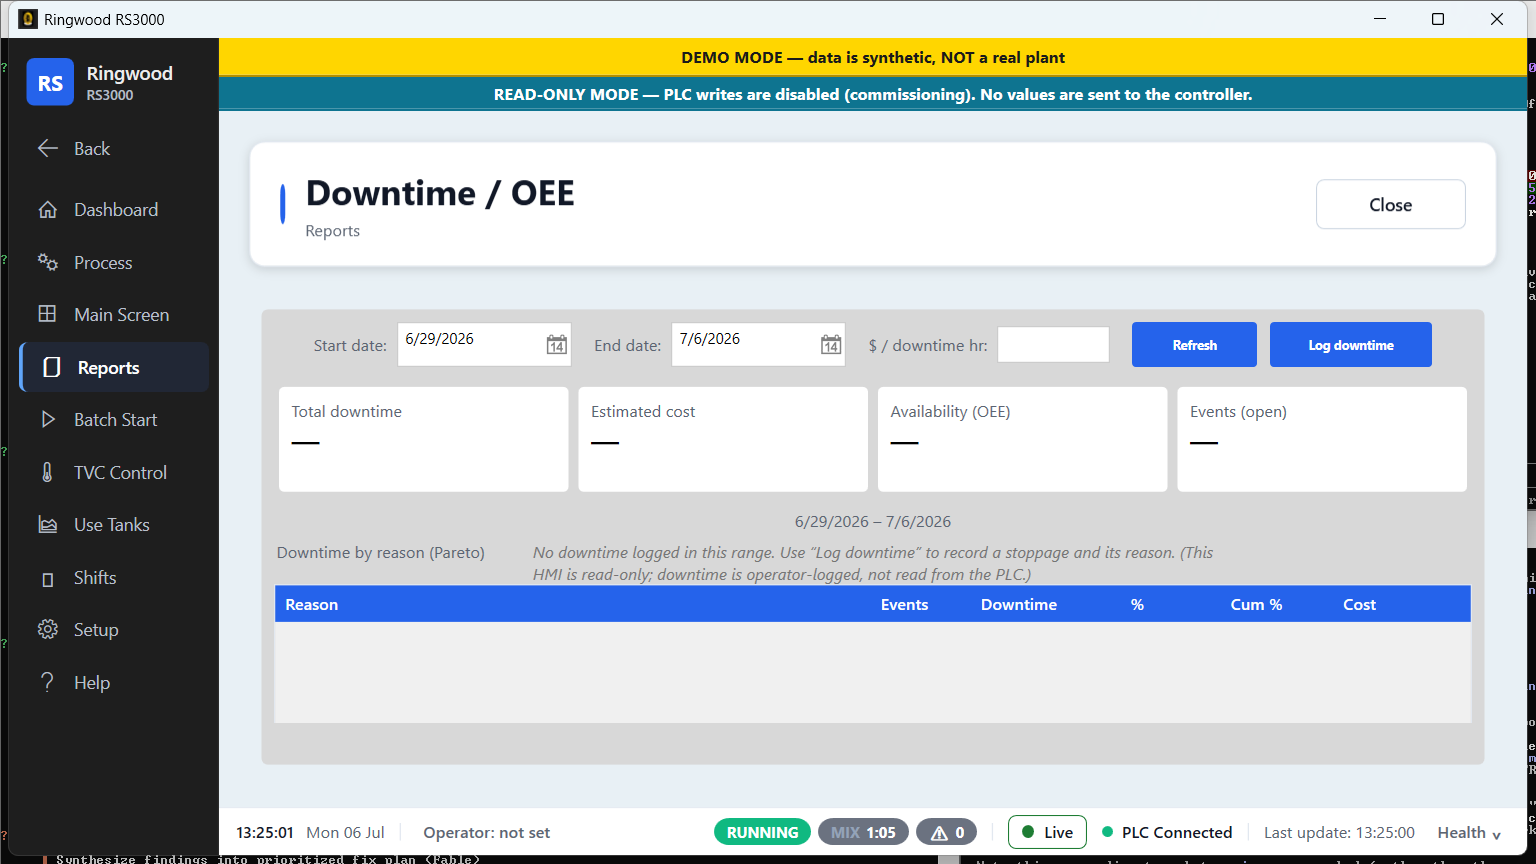Click the Use Tanks chart icon
1536x864 pixels.
(47, 525)
